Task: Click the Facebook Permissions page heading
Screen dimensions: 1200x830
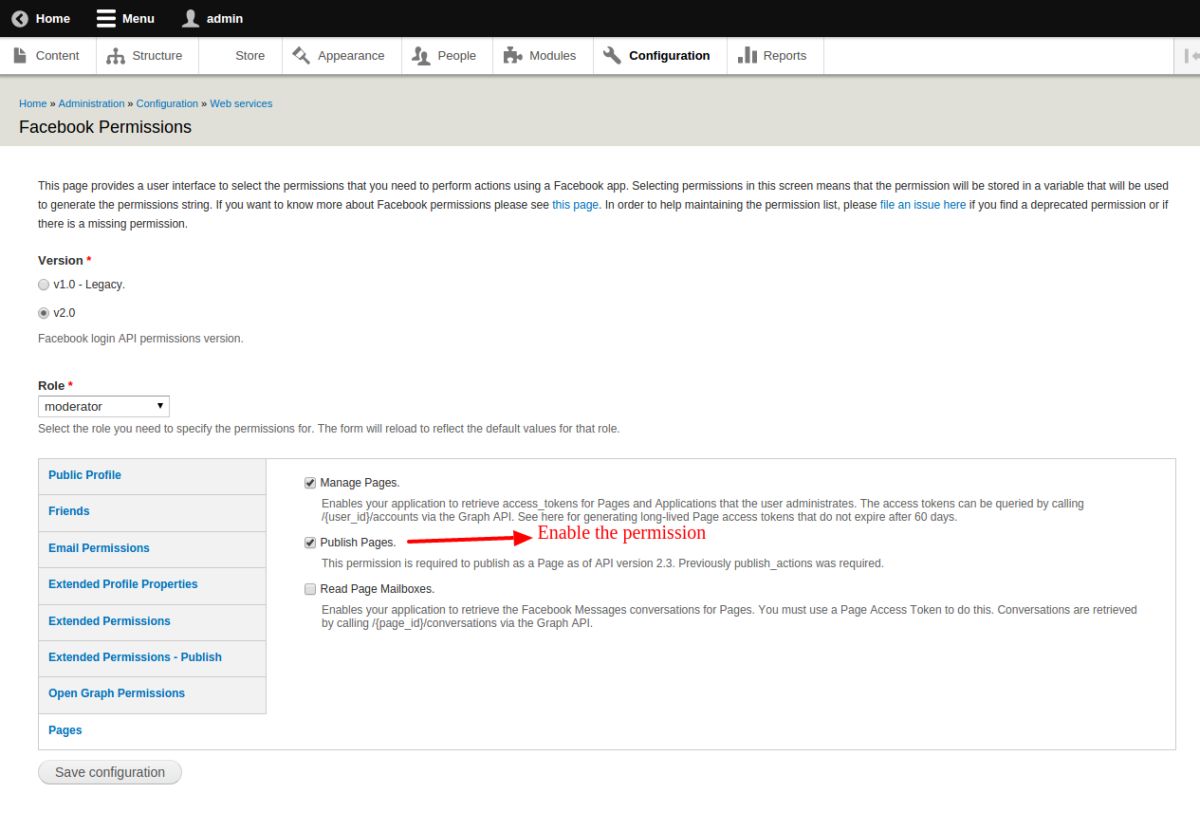Action: pyautogui.click(x=105, y=127)
